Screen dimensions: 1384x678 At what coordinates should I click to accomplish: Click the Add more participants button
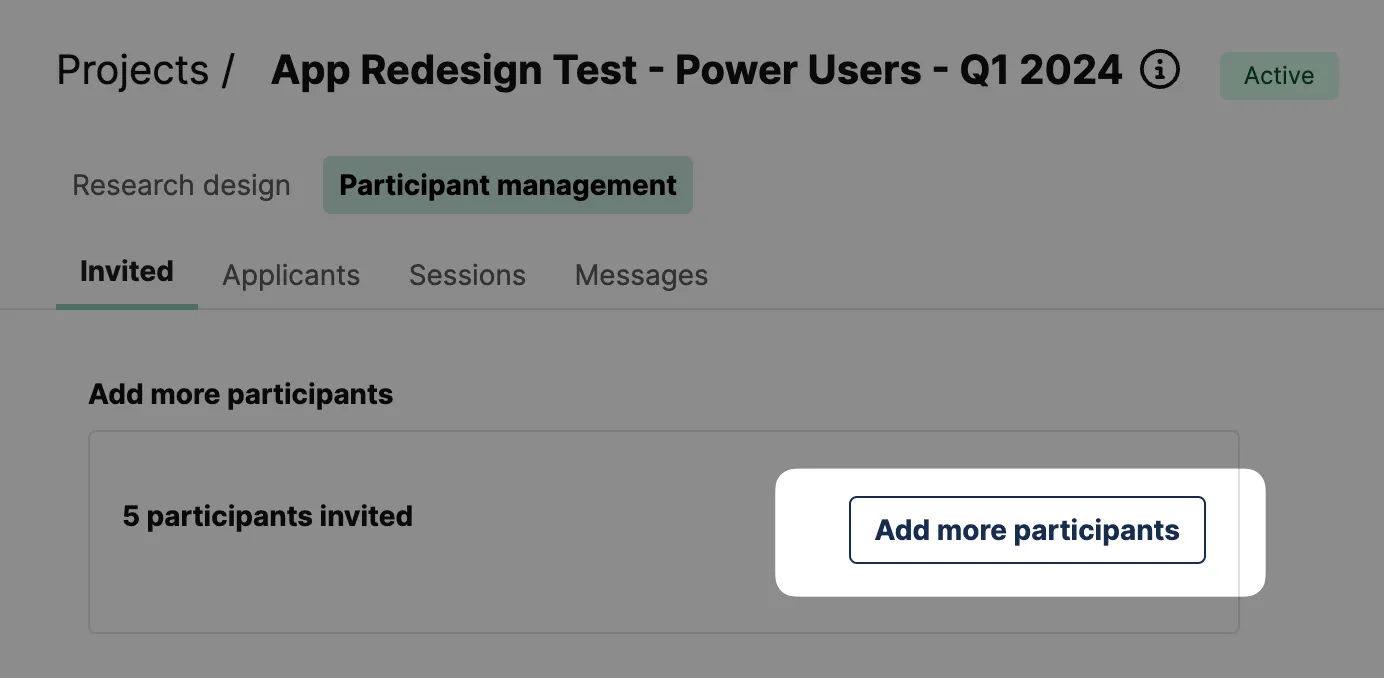pyautogui.click(x=1027, y=530)
